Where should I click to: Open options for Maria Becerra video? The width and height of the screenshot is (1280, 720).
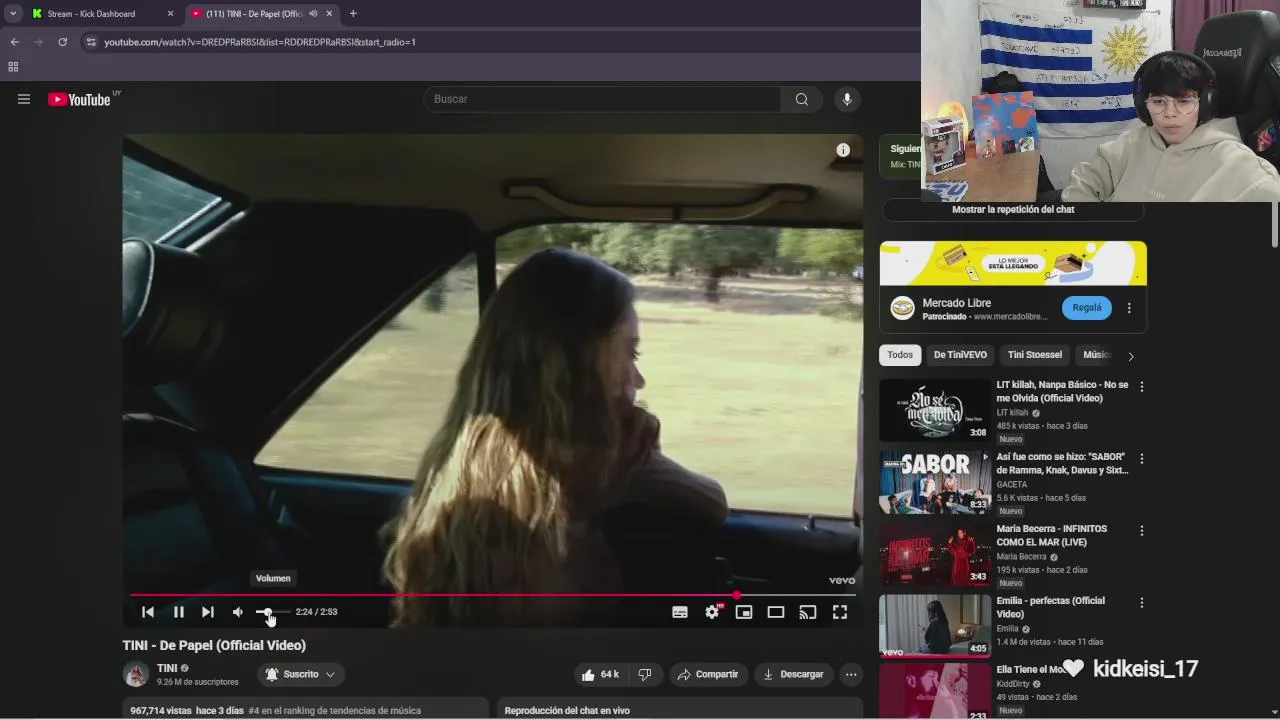click(1141, 530)
